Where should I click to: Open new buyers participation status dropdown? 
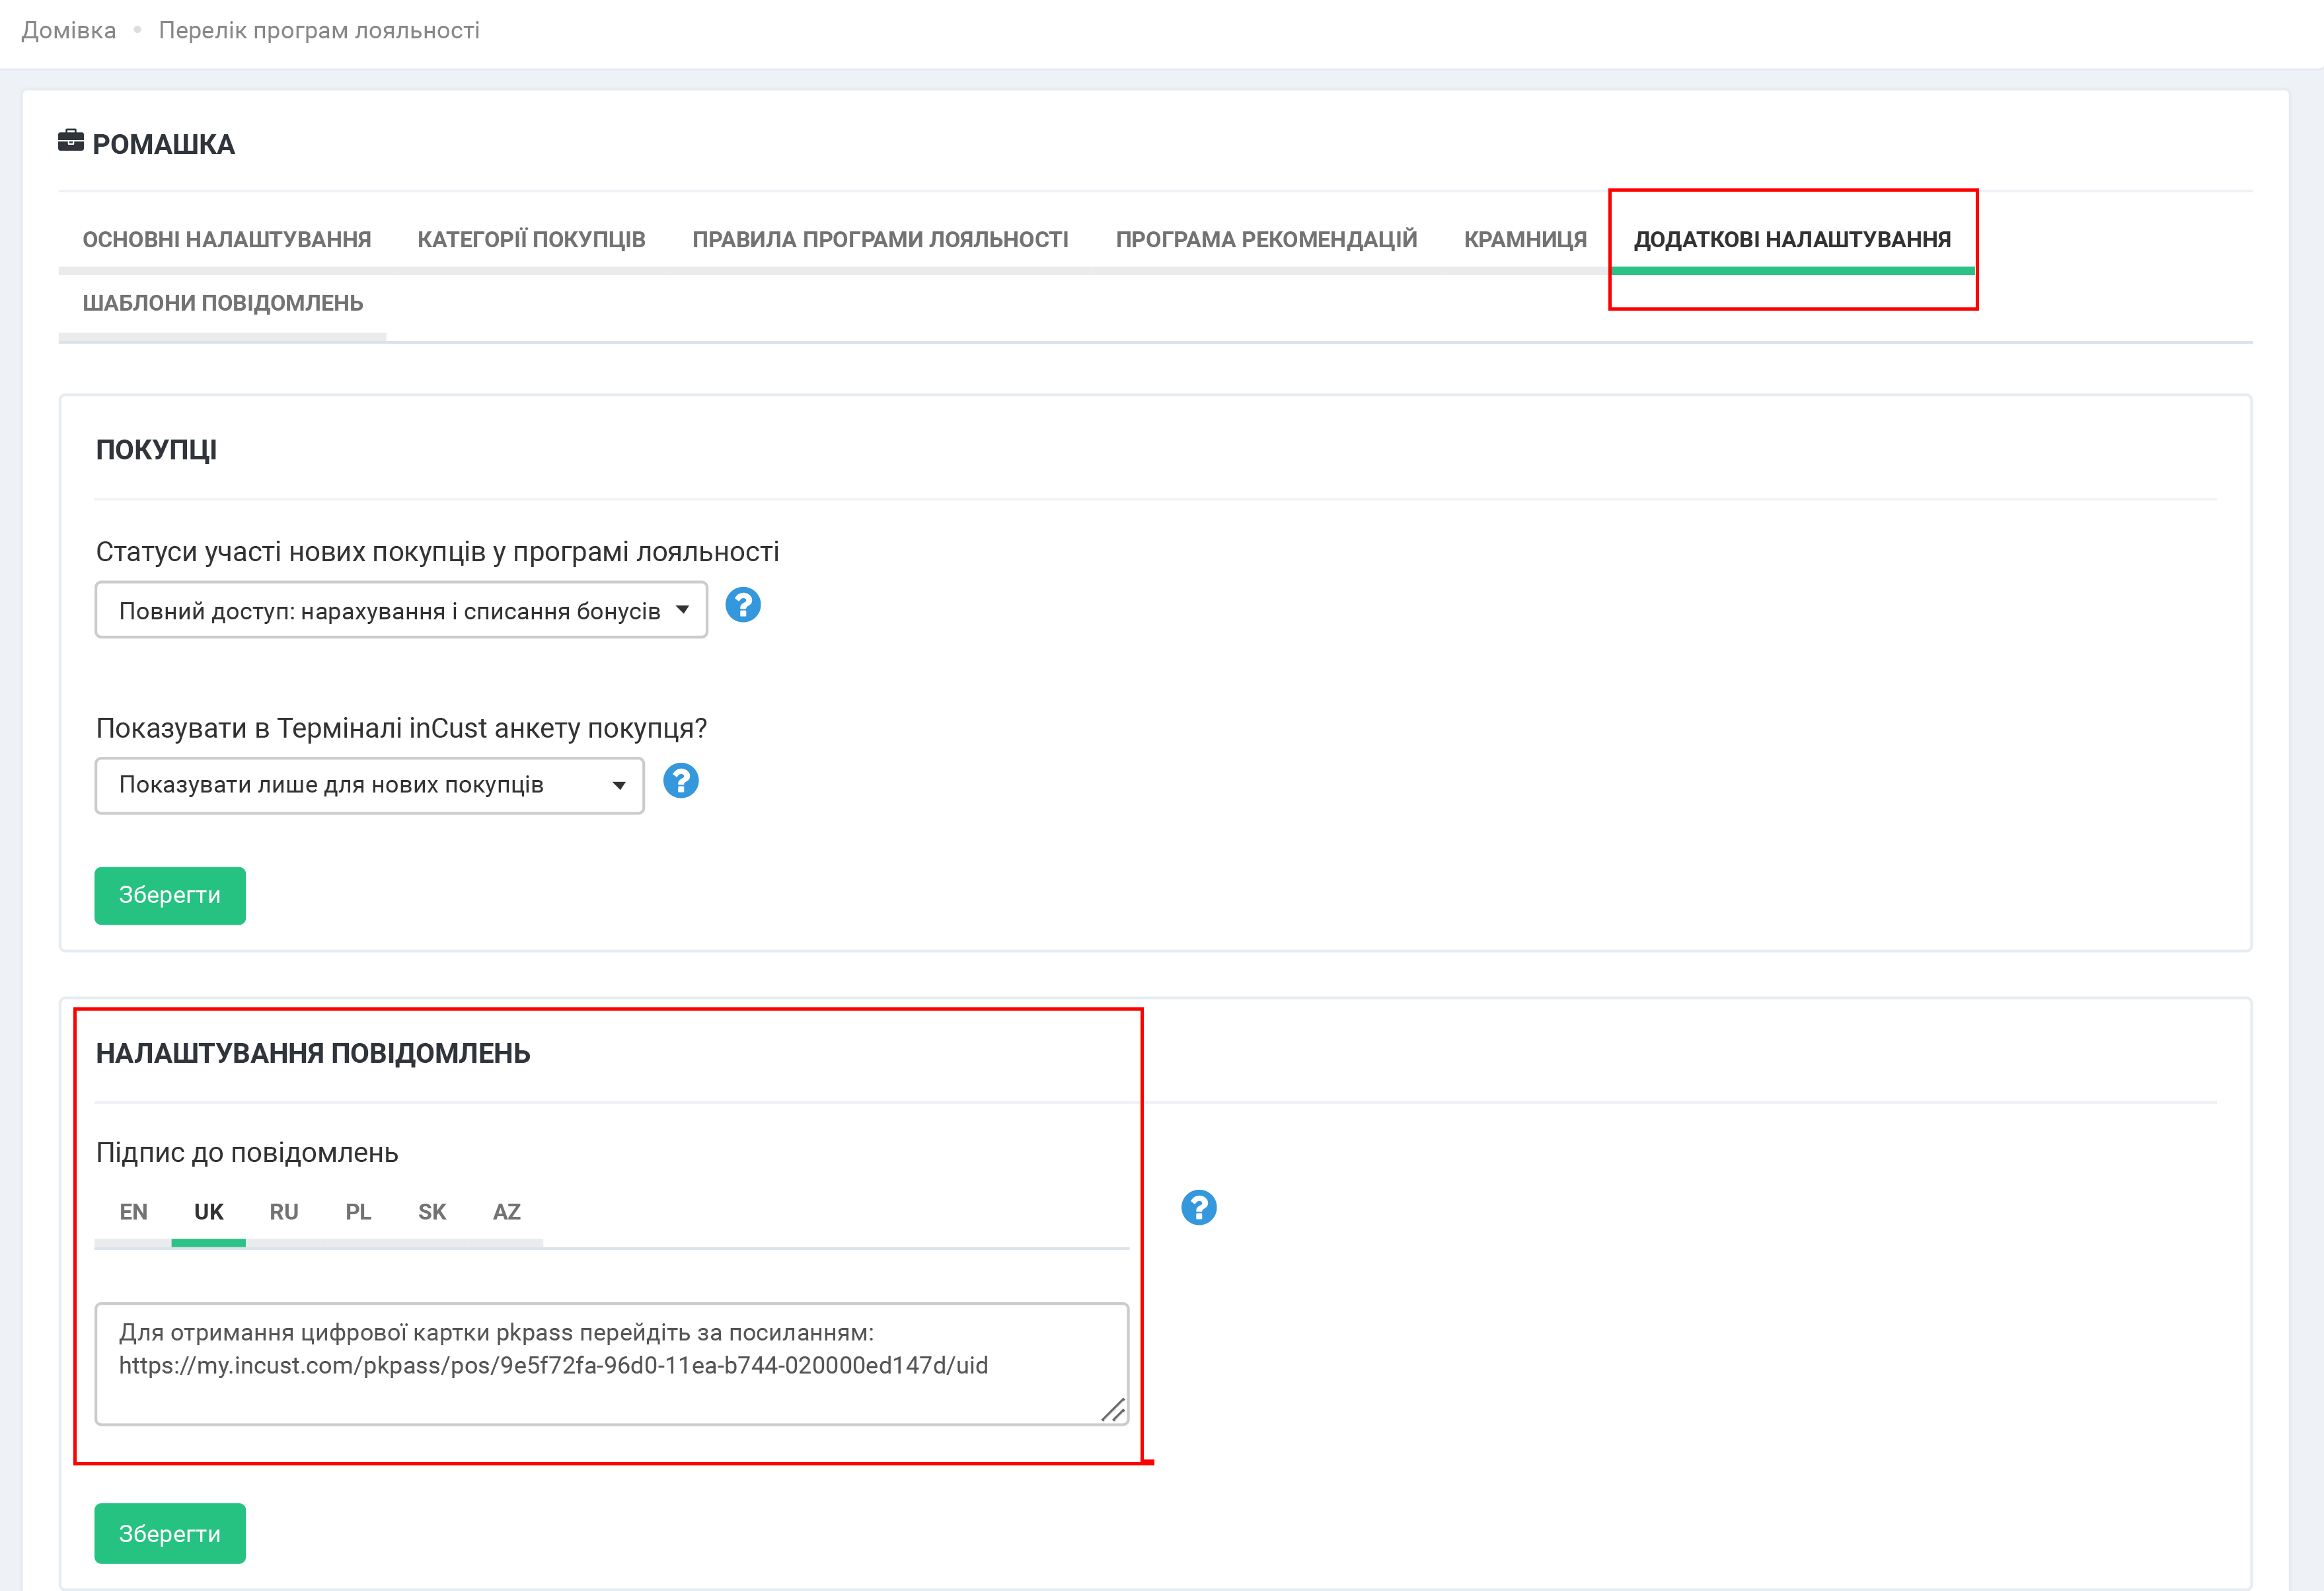pos(401,610)
